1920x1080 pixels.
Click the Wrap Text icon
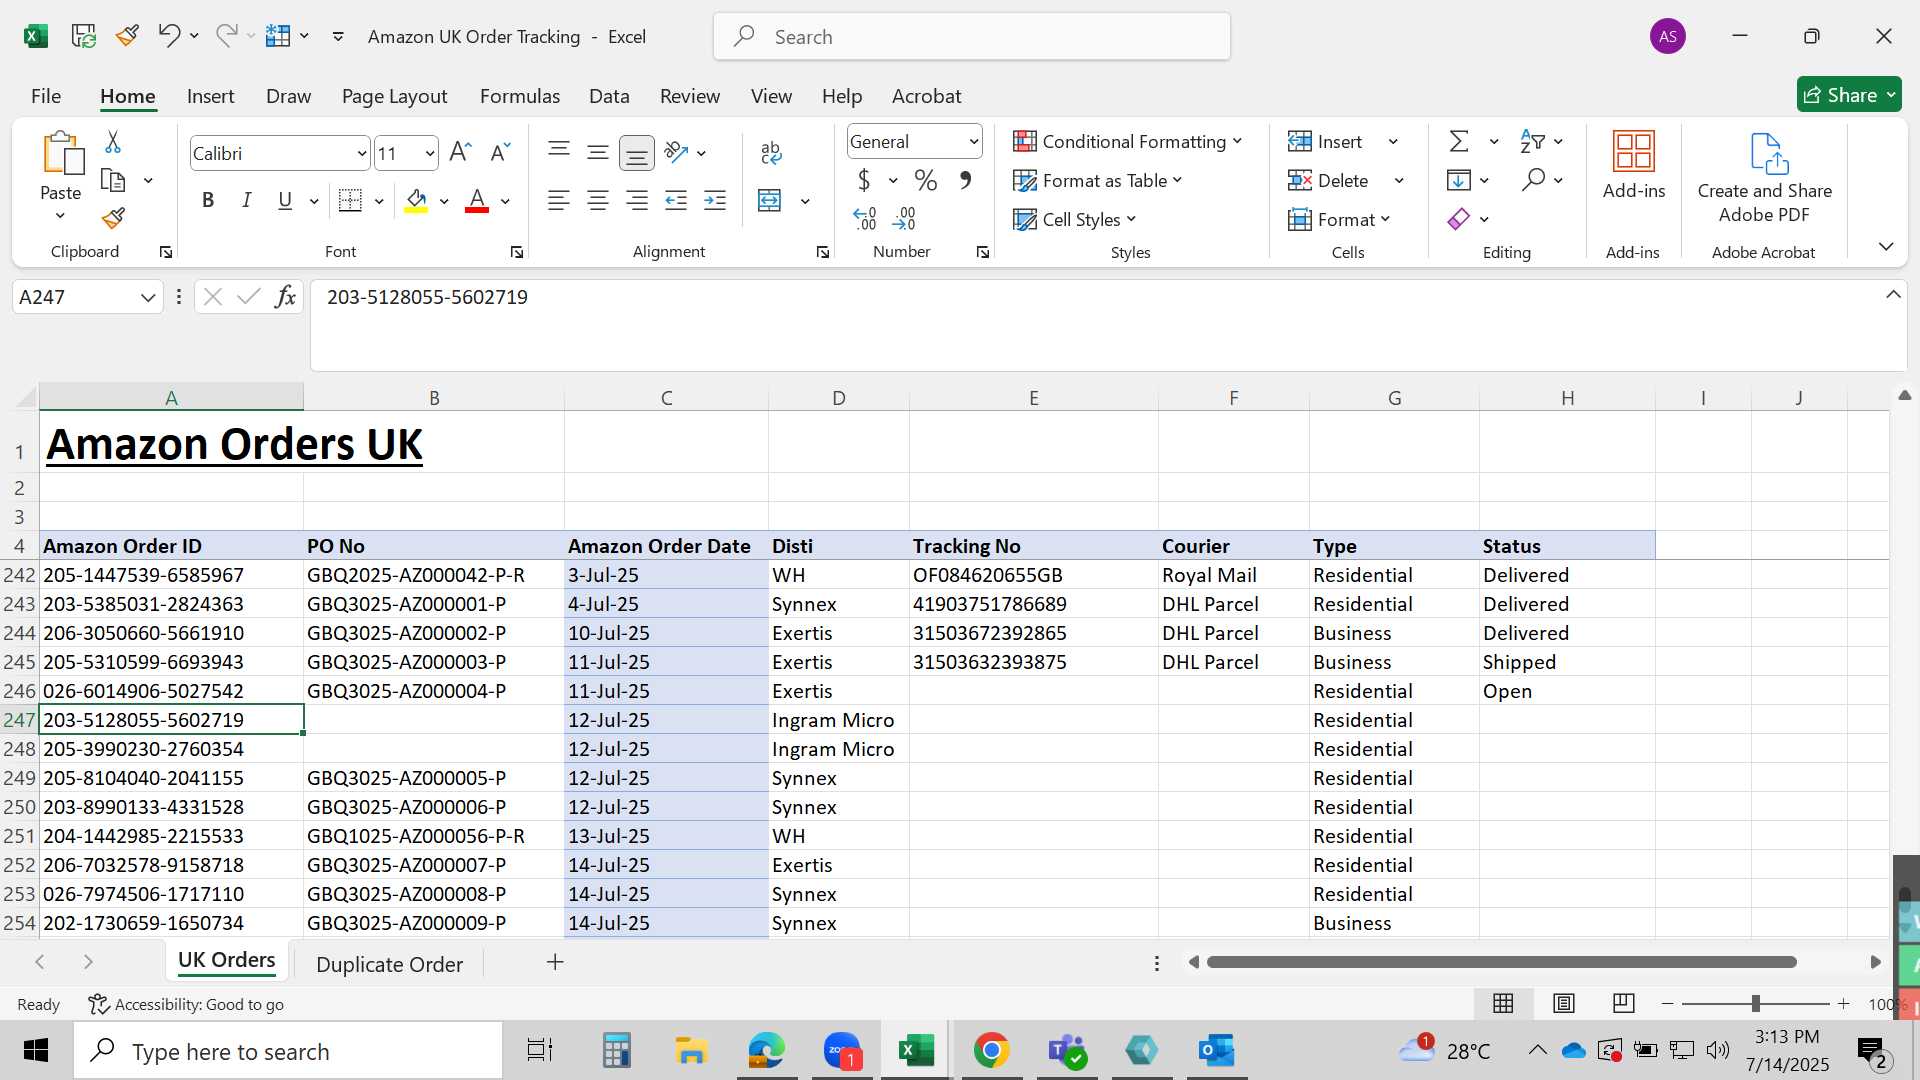(x=770, y=152)
